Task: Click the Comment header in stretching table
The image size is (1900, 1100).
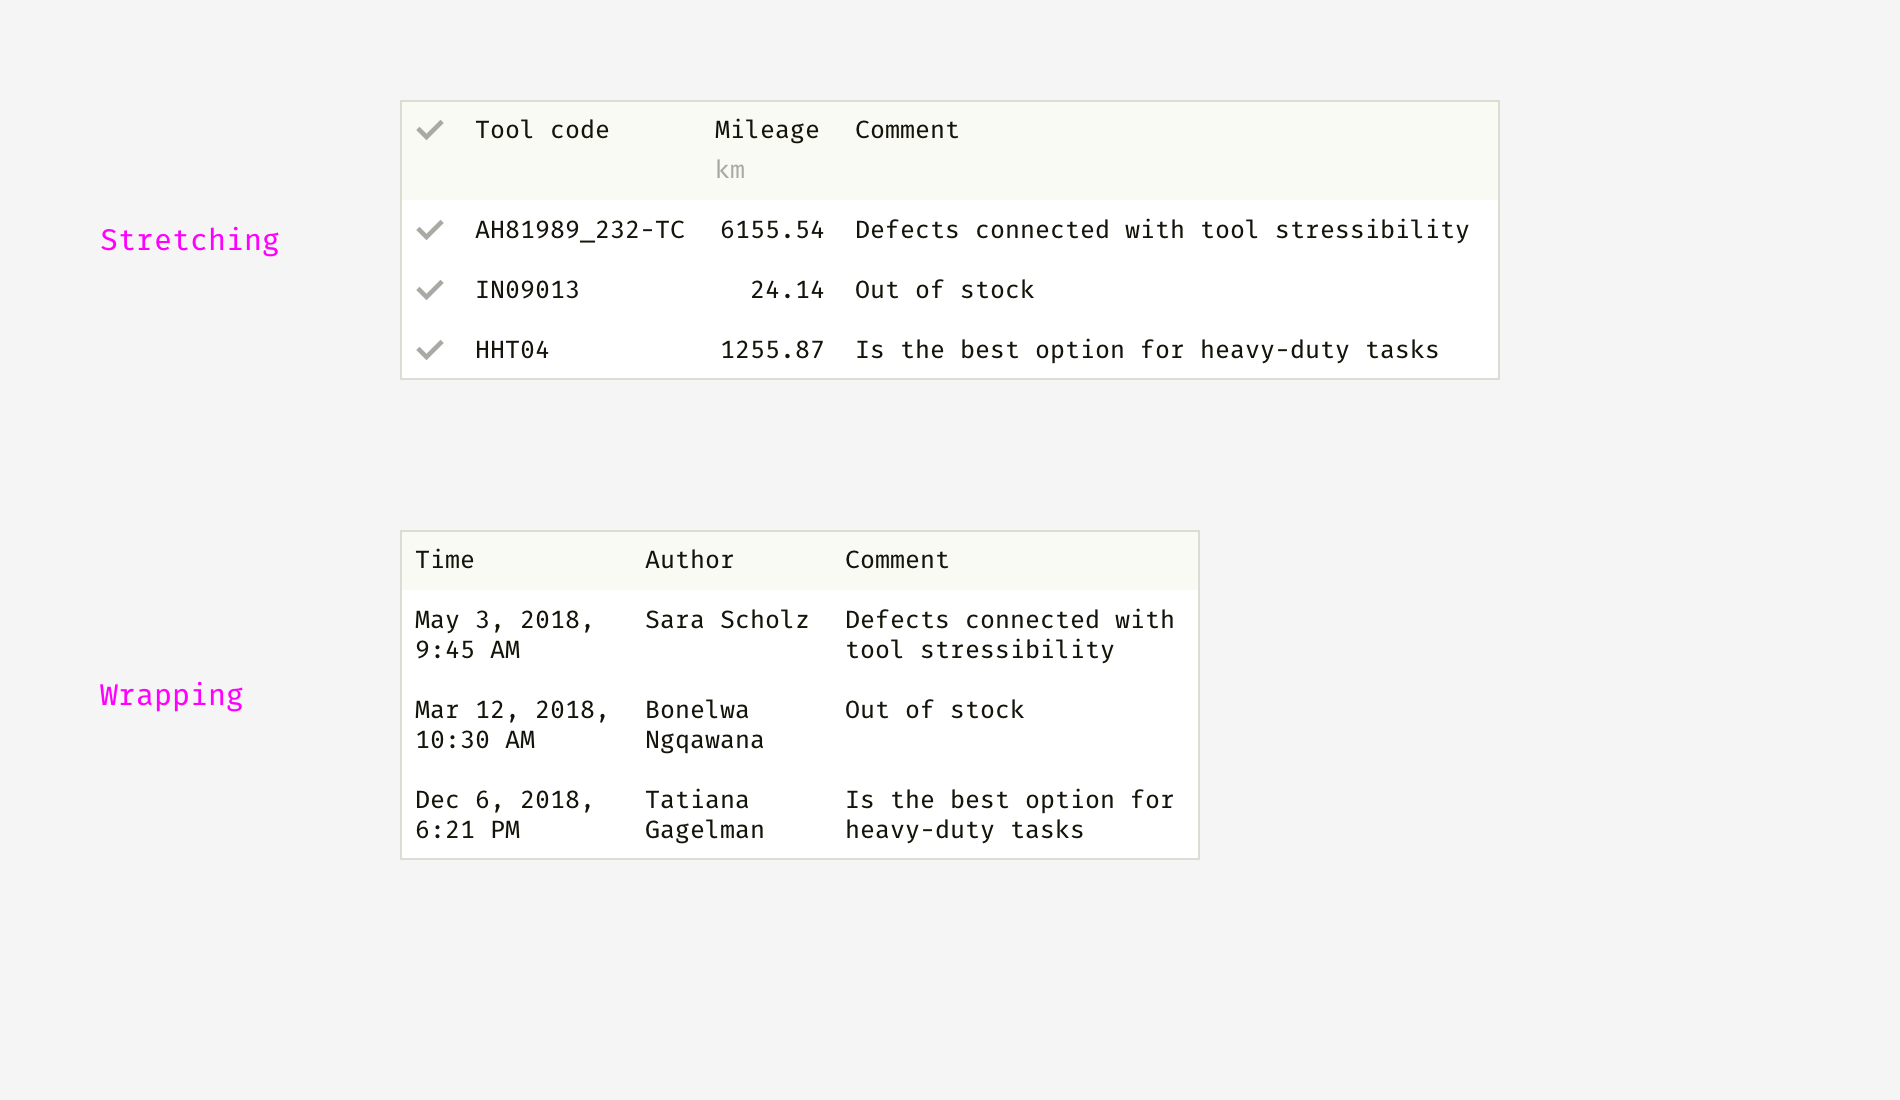Action: pos(907,130)
